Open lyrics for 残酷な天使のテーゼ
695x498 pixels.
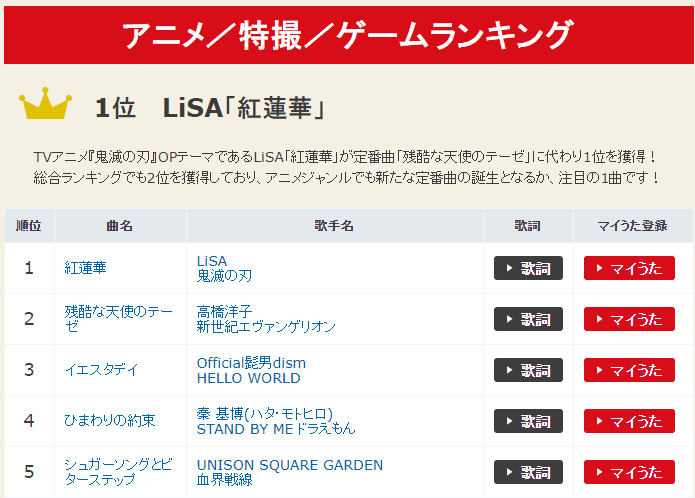point(528,319)
